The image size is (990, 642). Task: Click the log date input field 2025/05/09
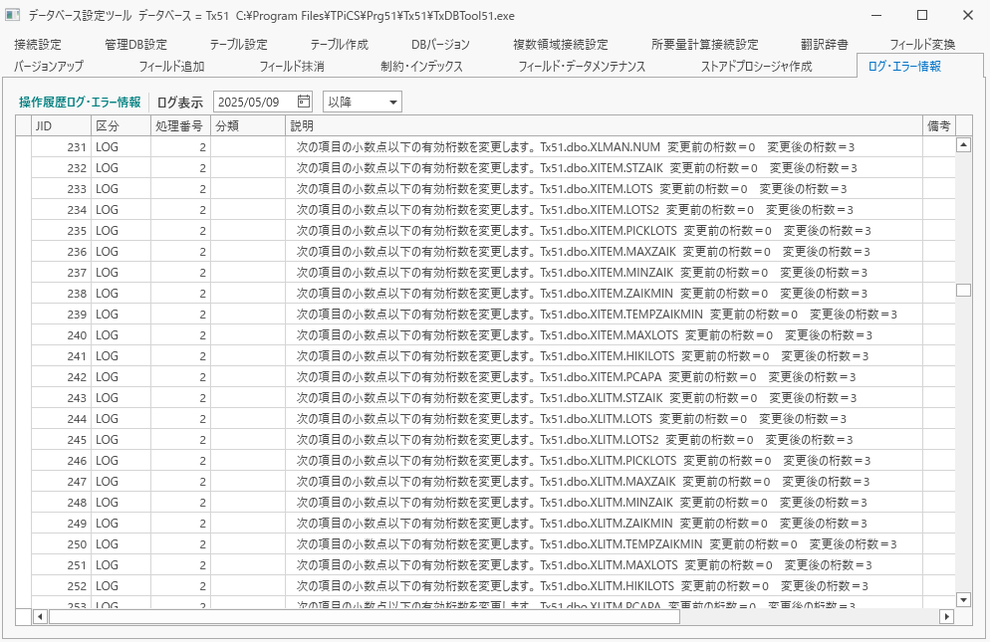point(255,102)
